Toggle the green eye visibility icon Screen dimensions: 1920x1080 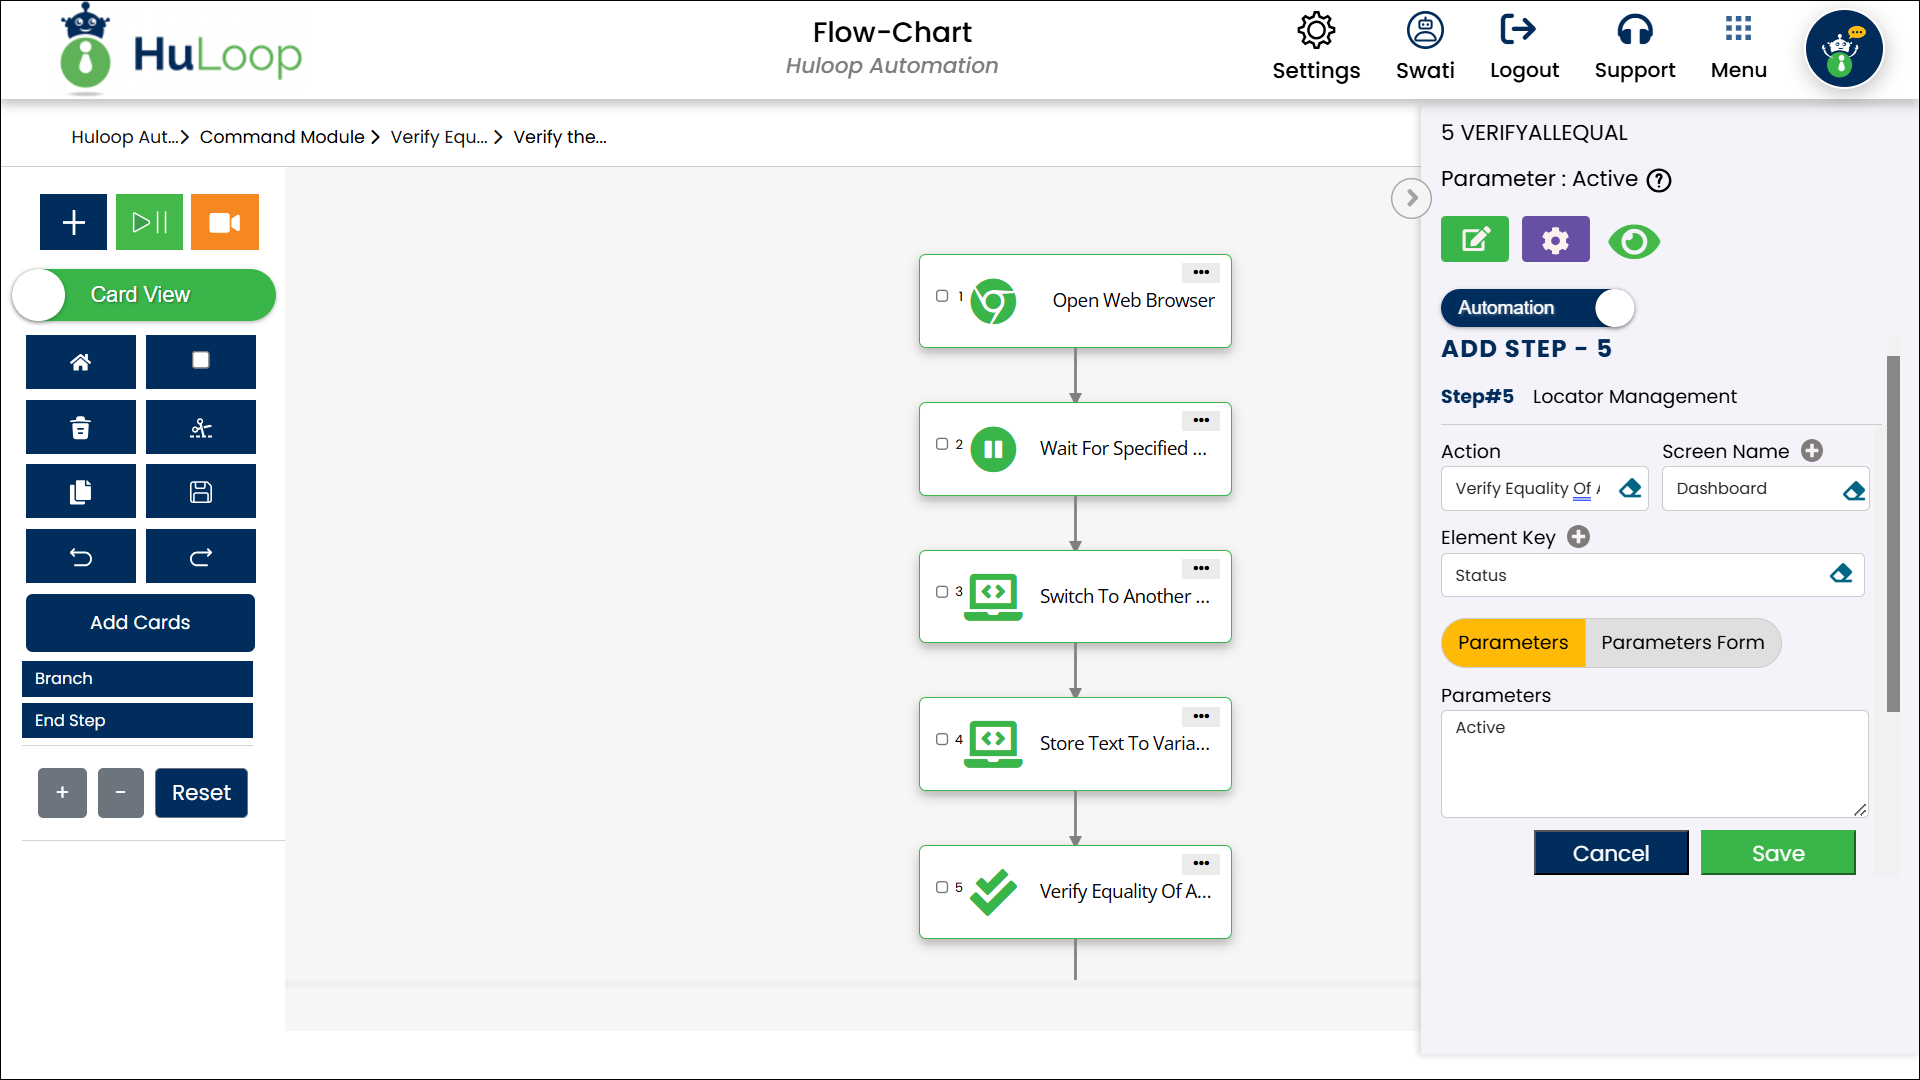(x=1634, y=241)
